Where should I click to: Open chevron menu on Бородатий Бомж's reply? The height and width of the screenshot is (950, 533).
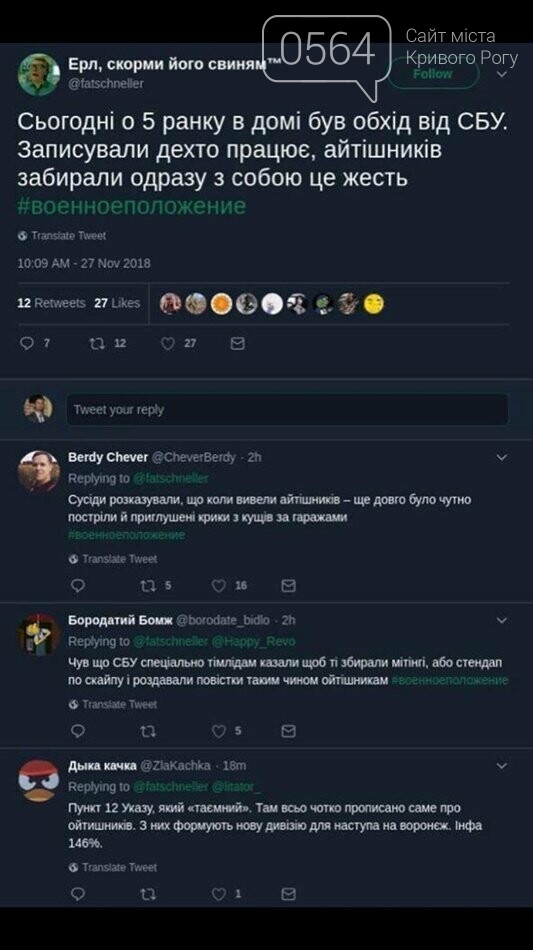pyautogui.click(x=502, y=620)
